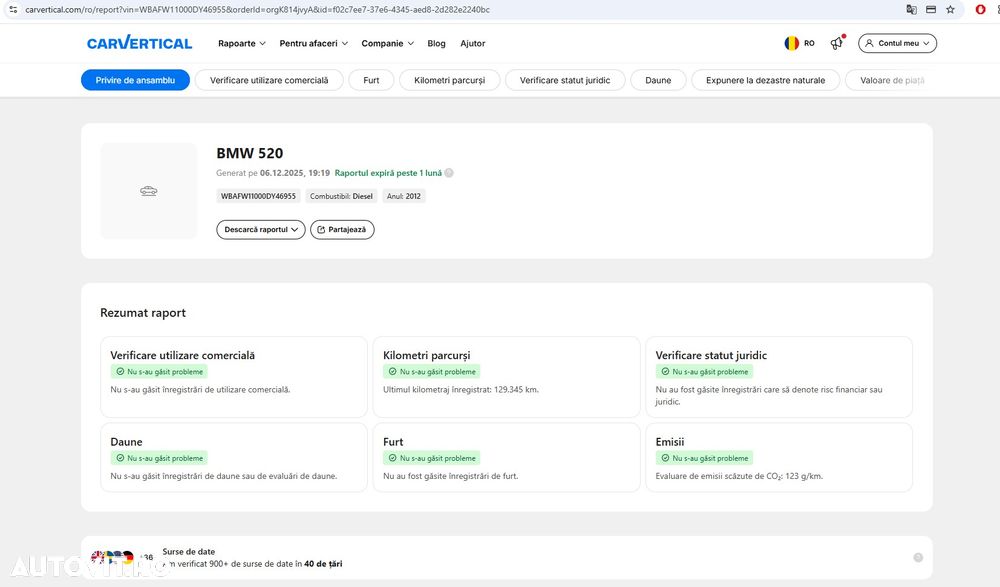The height and width of the screenshot is (587, 1000).
Task: Click the Romanian flag language icon
Action: [791, 43]
